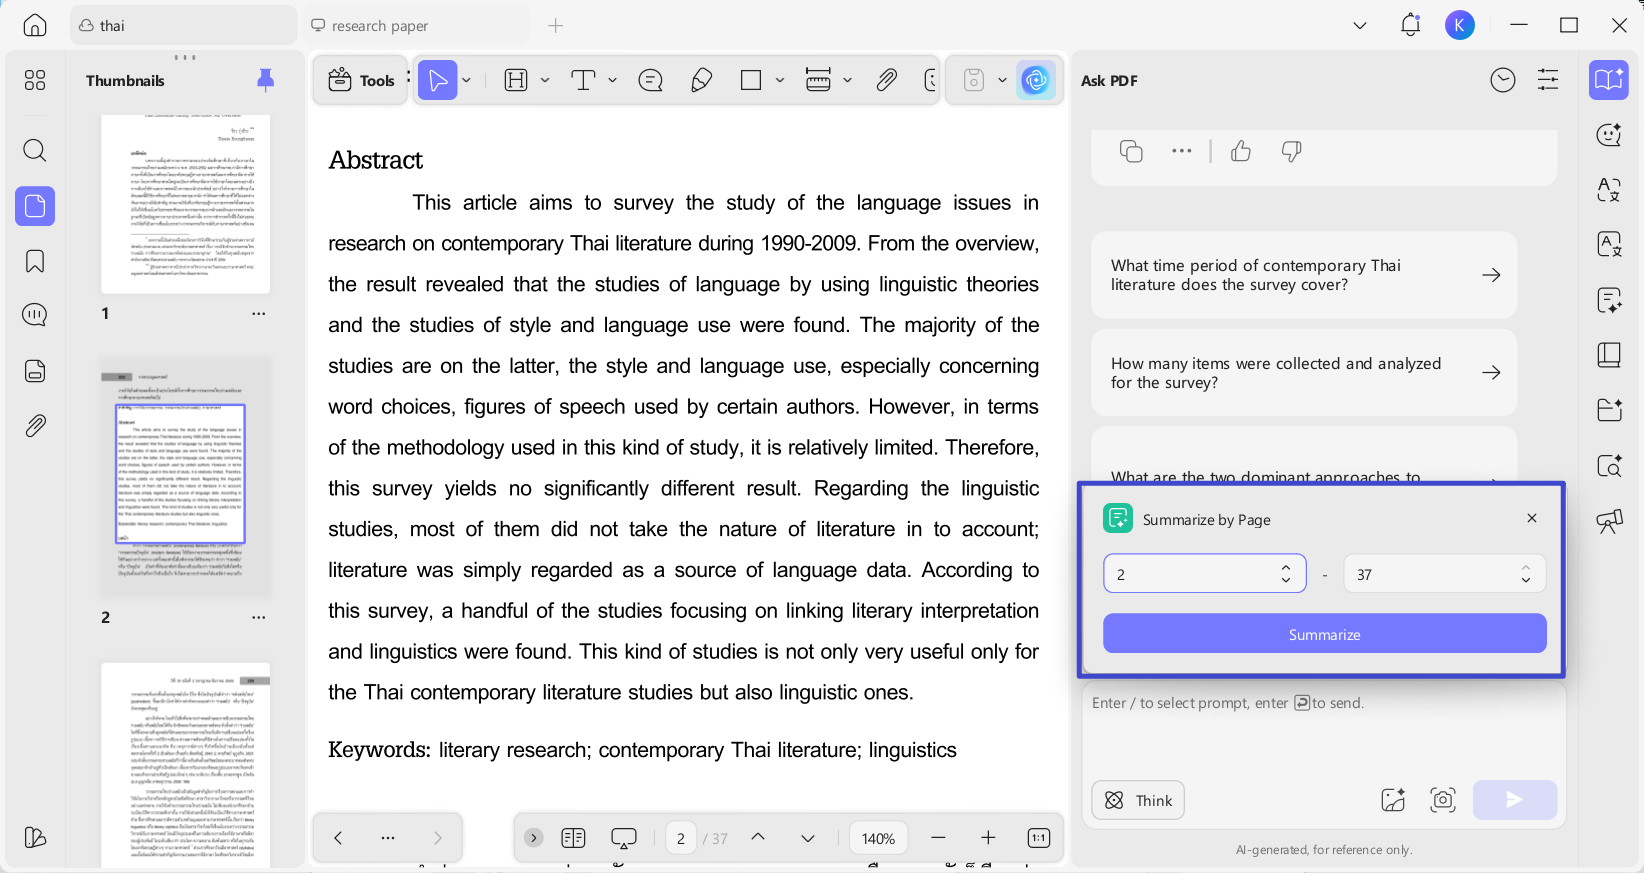1644x873 pixels.
Task: Expand the shape tool dropdown
Action: pos(780,80)
